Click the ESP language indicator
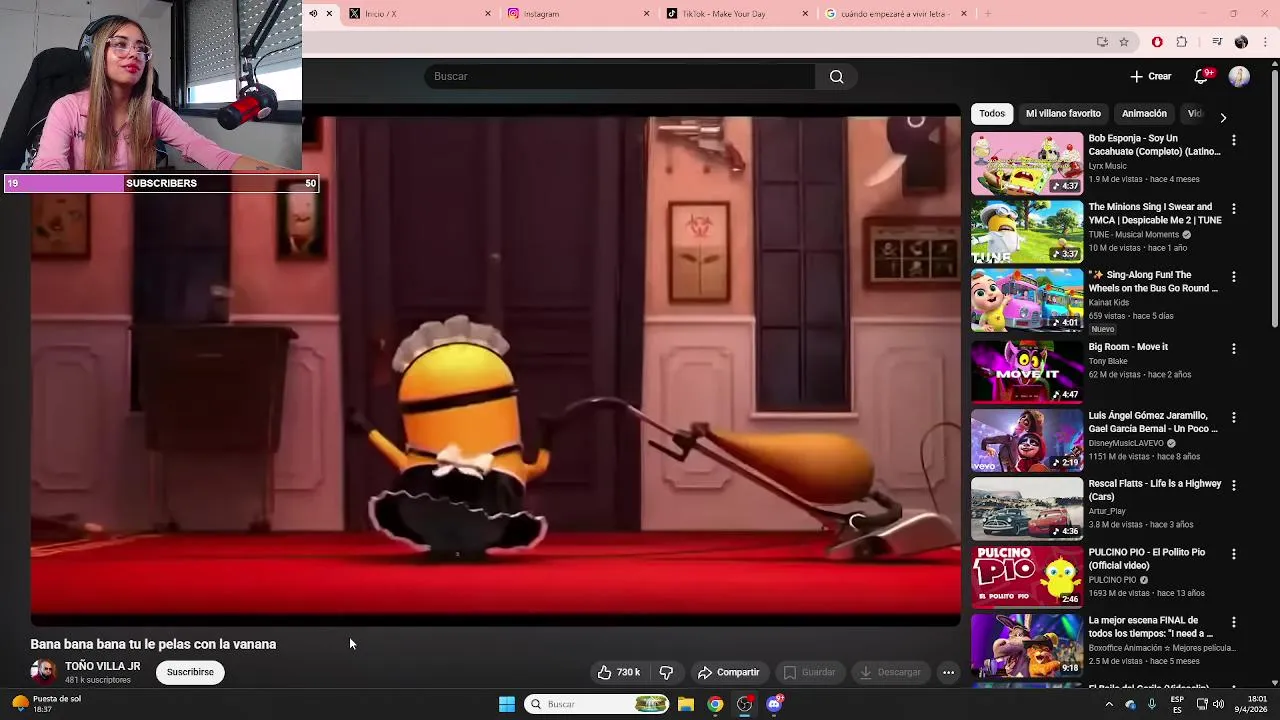Image resolution: width=1280 pixels, height=720 pixels. click(x=1177, y=704)
